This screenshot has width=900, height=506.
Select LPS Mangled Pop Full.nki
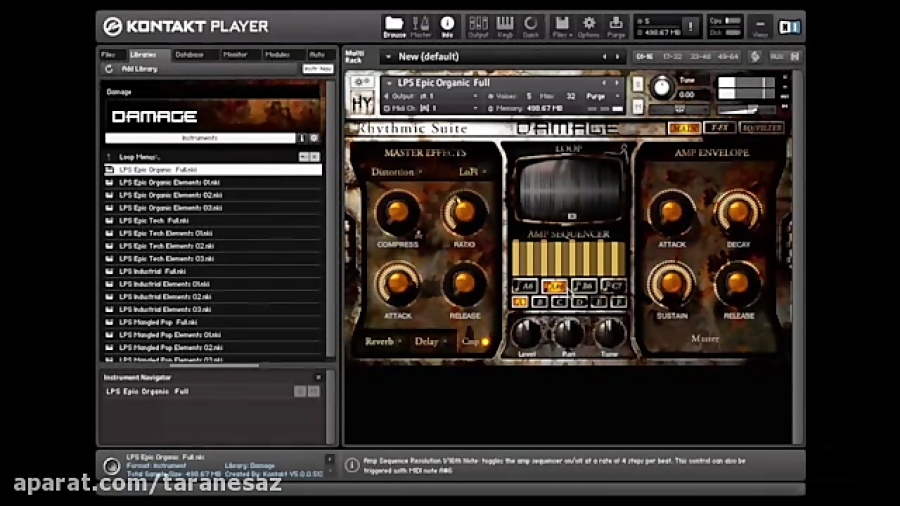[x=212, y=322]
